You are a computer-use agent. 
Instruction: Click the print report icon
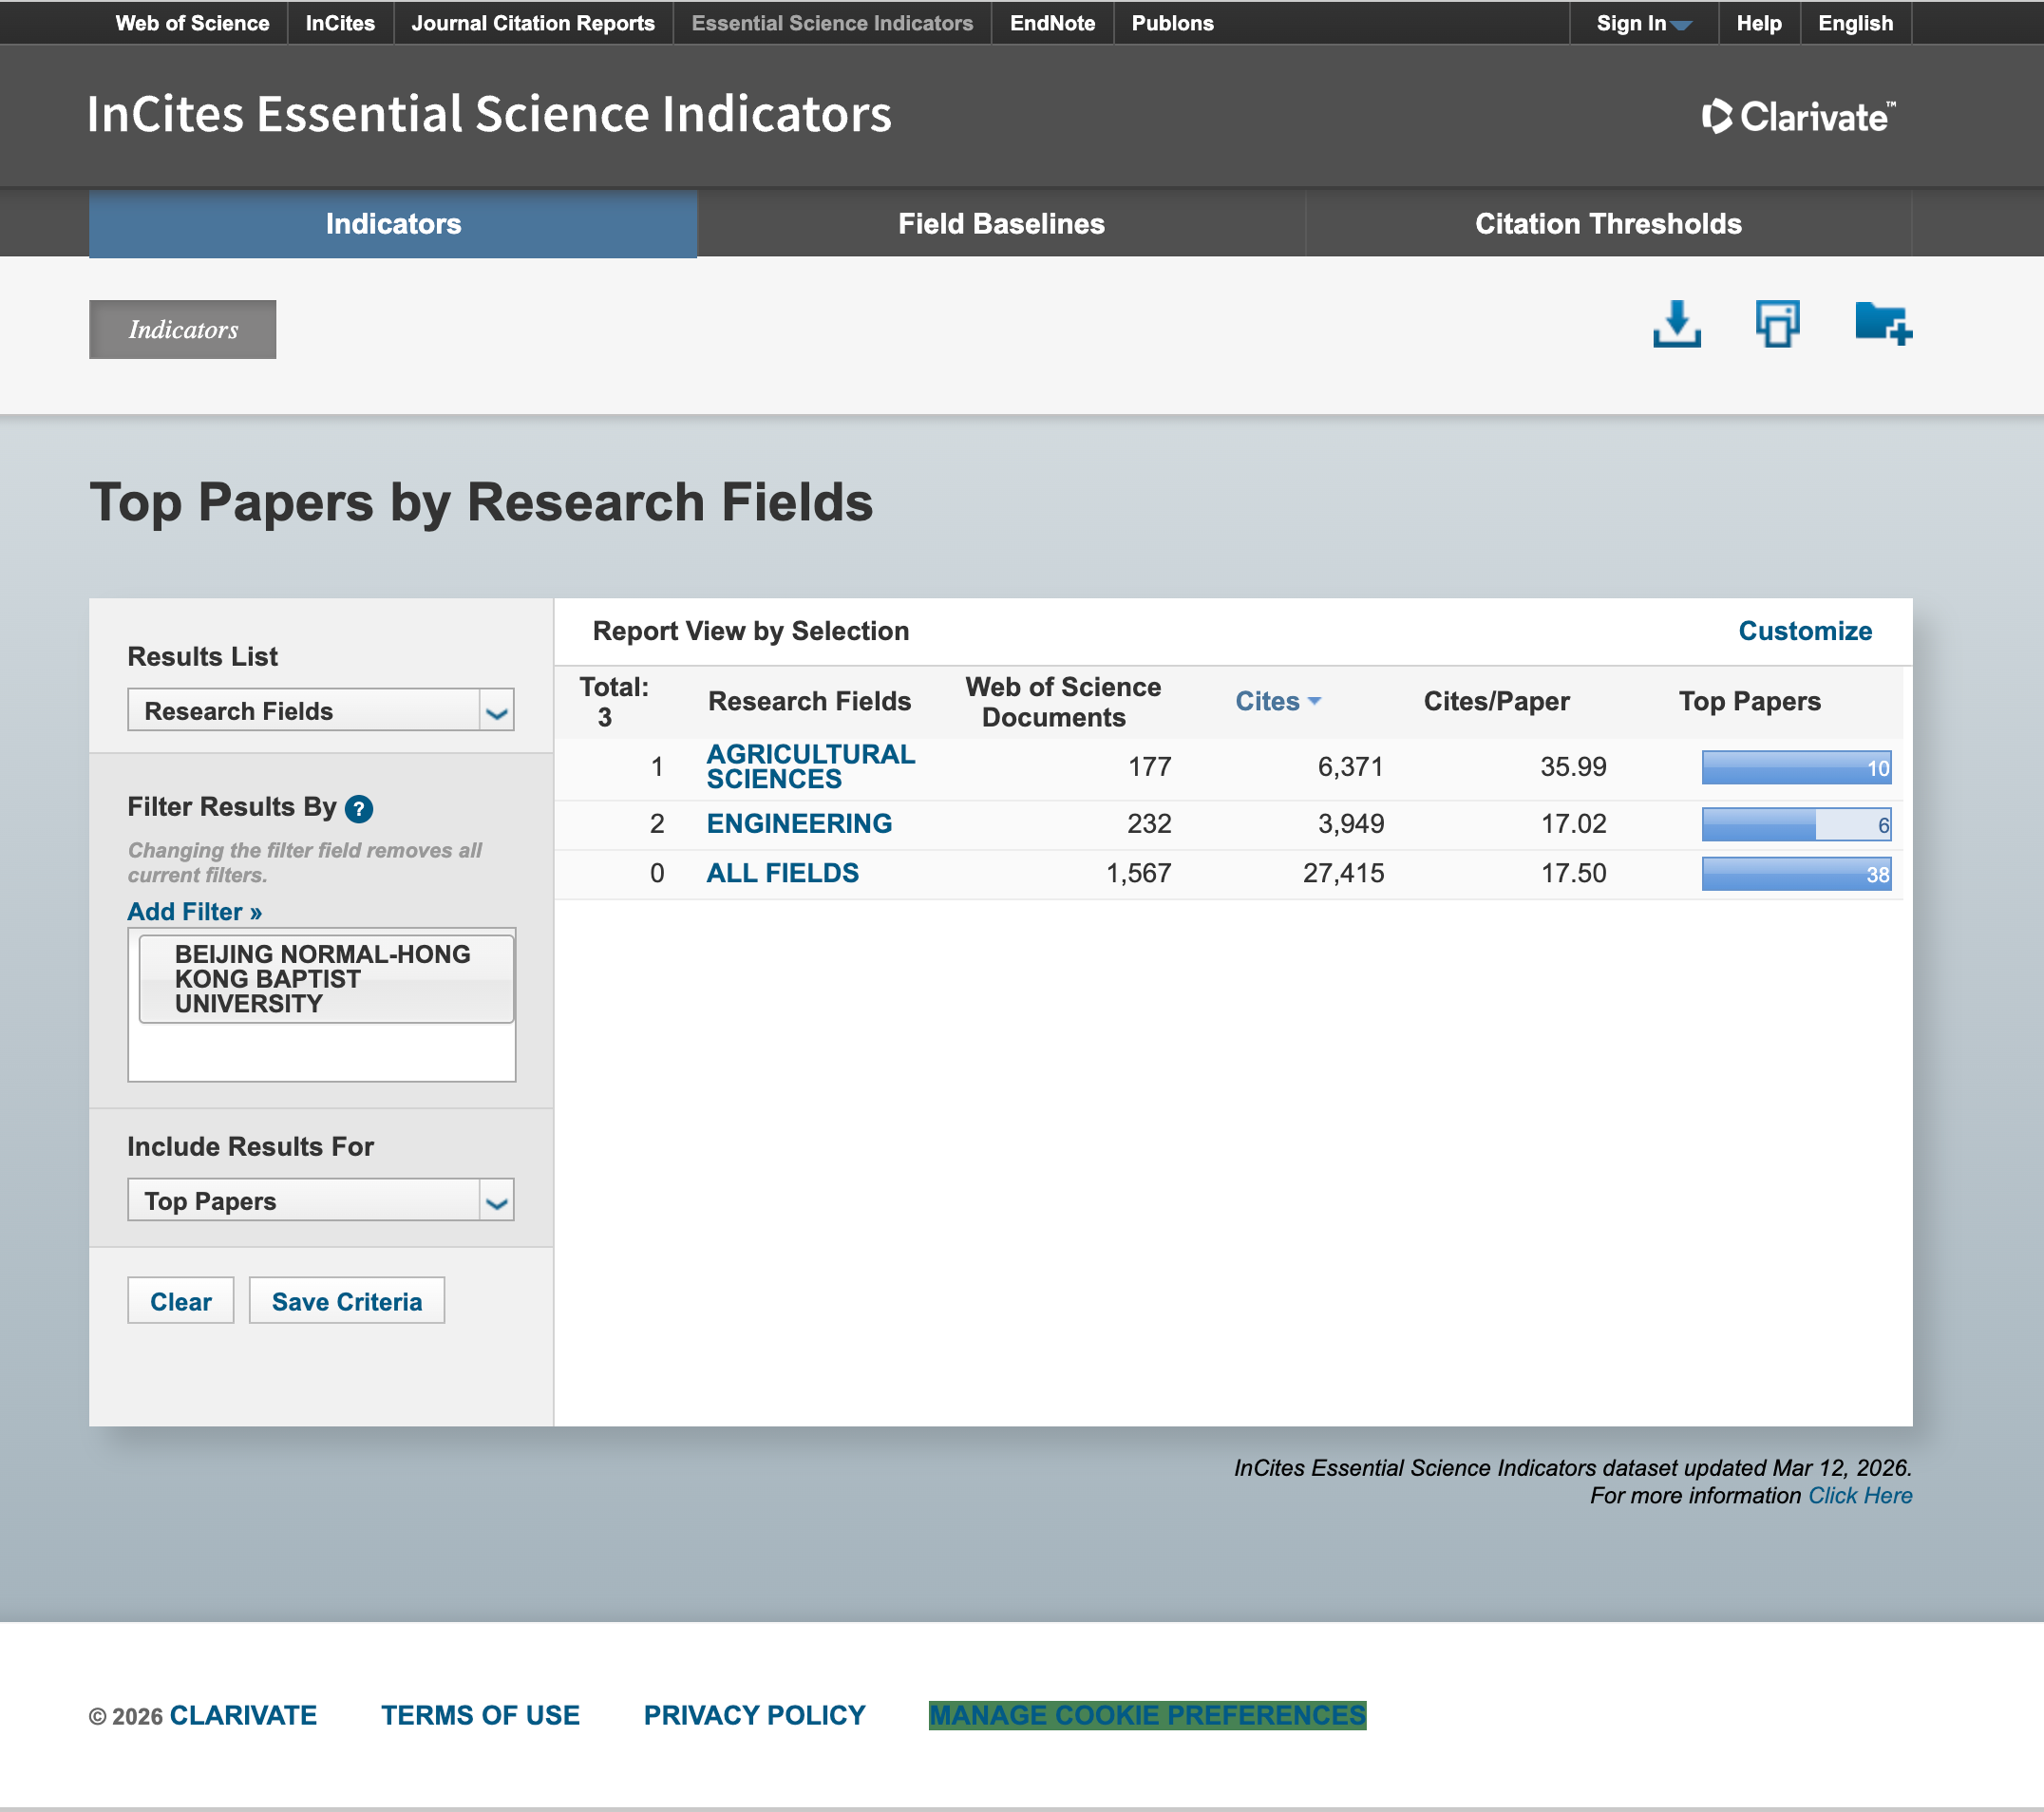click(x=1777, y=325)
